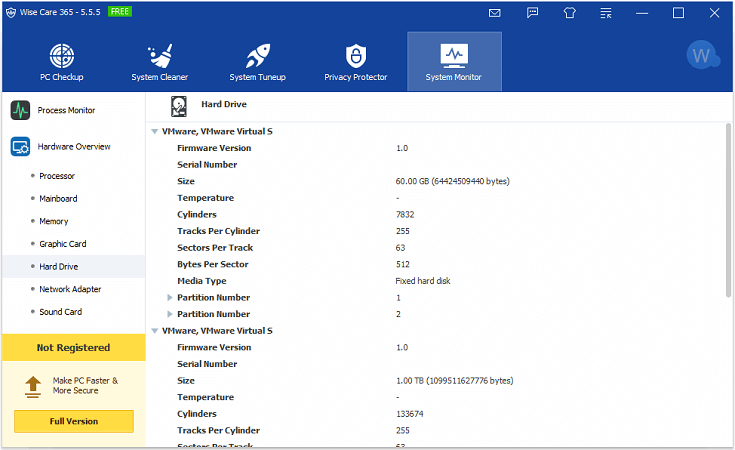Viewport: 735px width, 450px height.
Task: Select Hard Drive in hardware list
Action: 74,267
